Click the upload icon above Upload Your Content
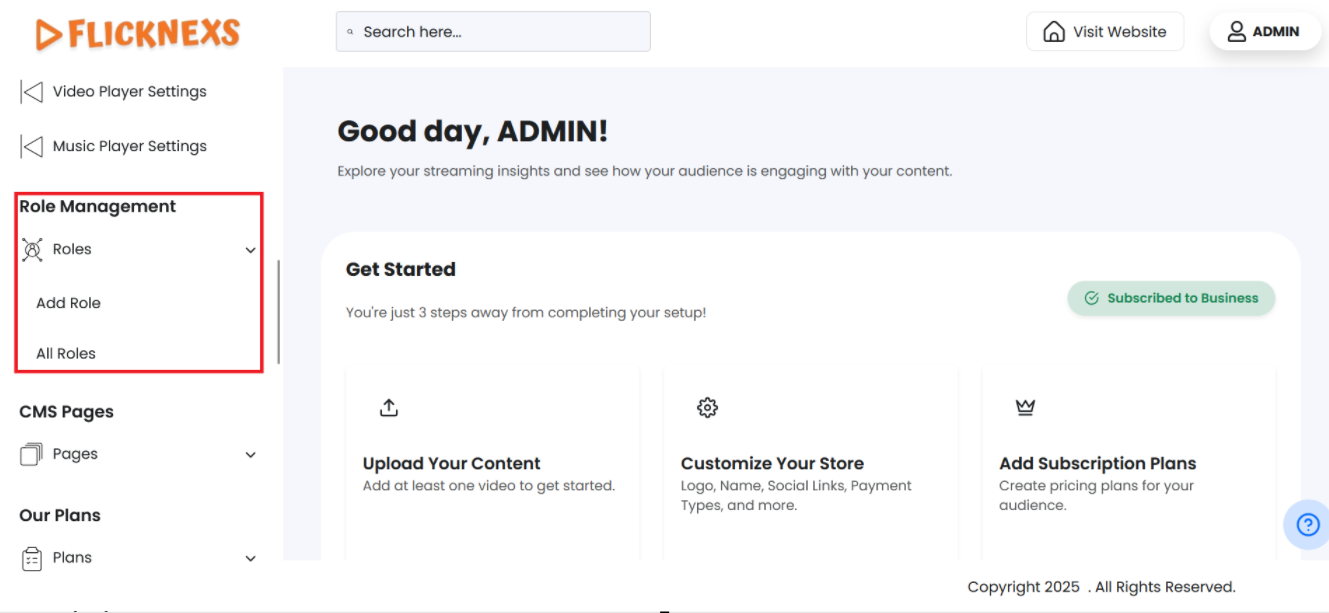The width and height of the screenshot is (1329, 613). (x=389, y=408)
